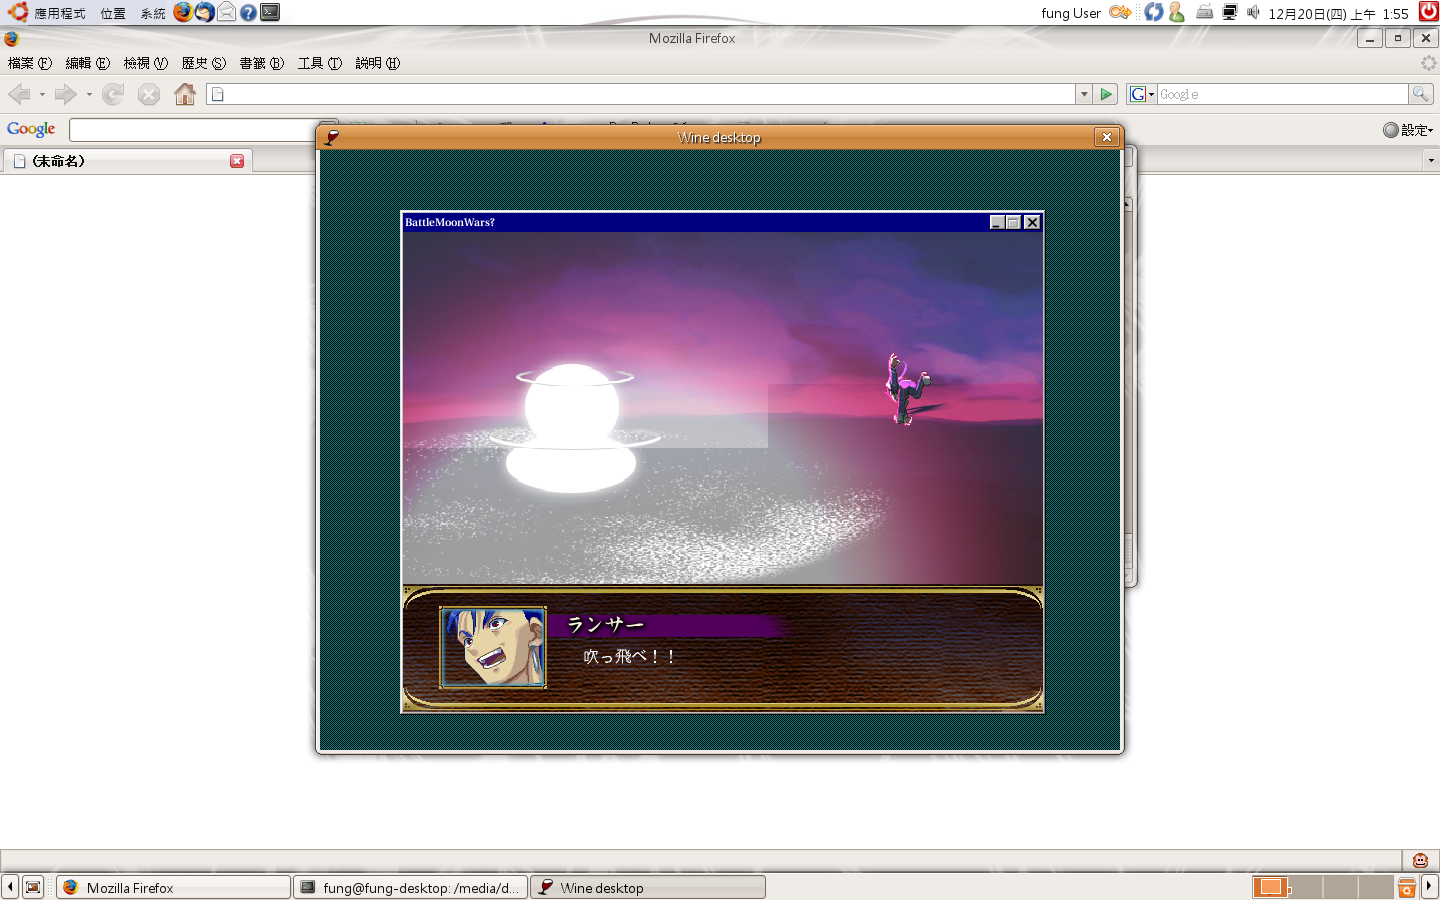Open the 編輯 (E) menu
1440x900 pixels.
[88, 63]
